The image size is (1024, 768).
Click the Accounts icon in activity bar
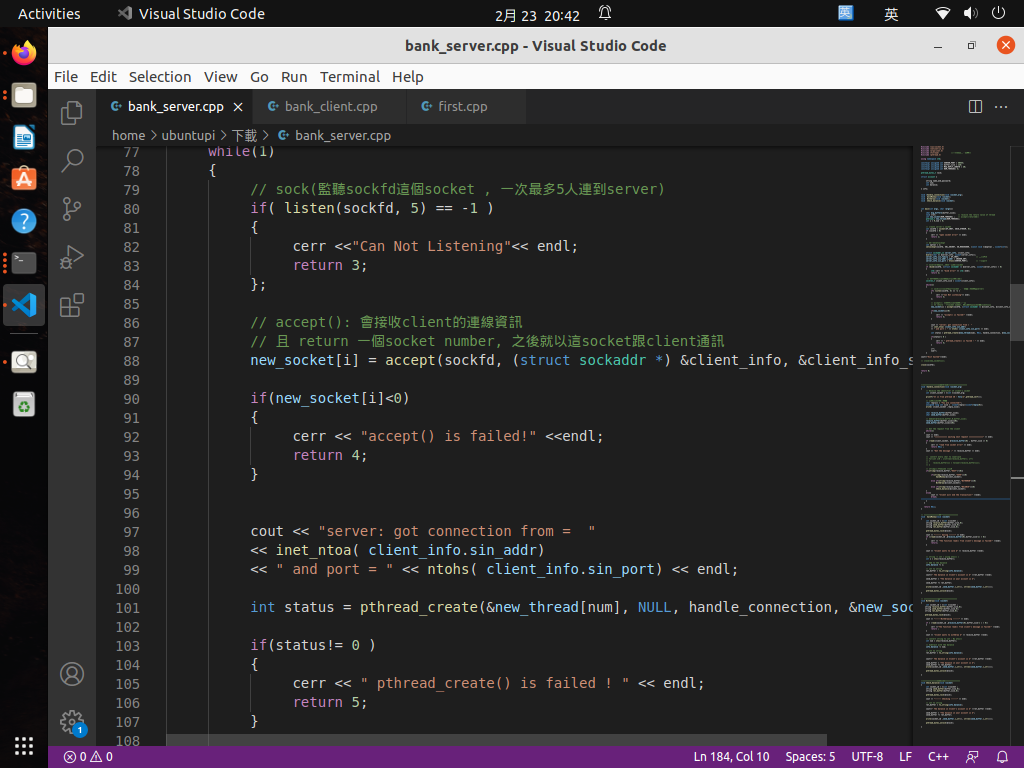pos(72,674)
